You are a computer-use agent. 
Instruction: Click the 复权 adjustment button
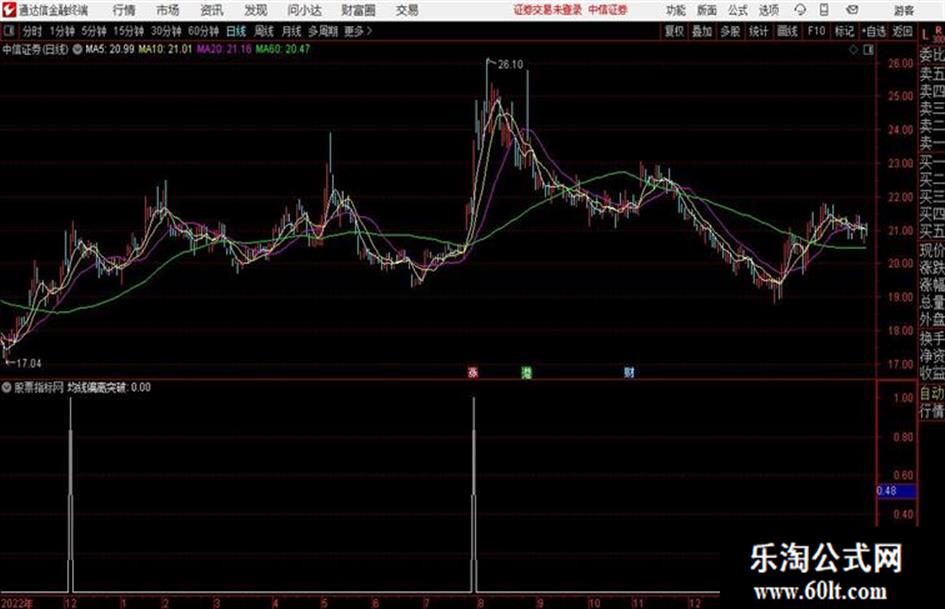674,31
